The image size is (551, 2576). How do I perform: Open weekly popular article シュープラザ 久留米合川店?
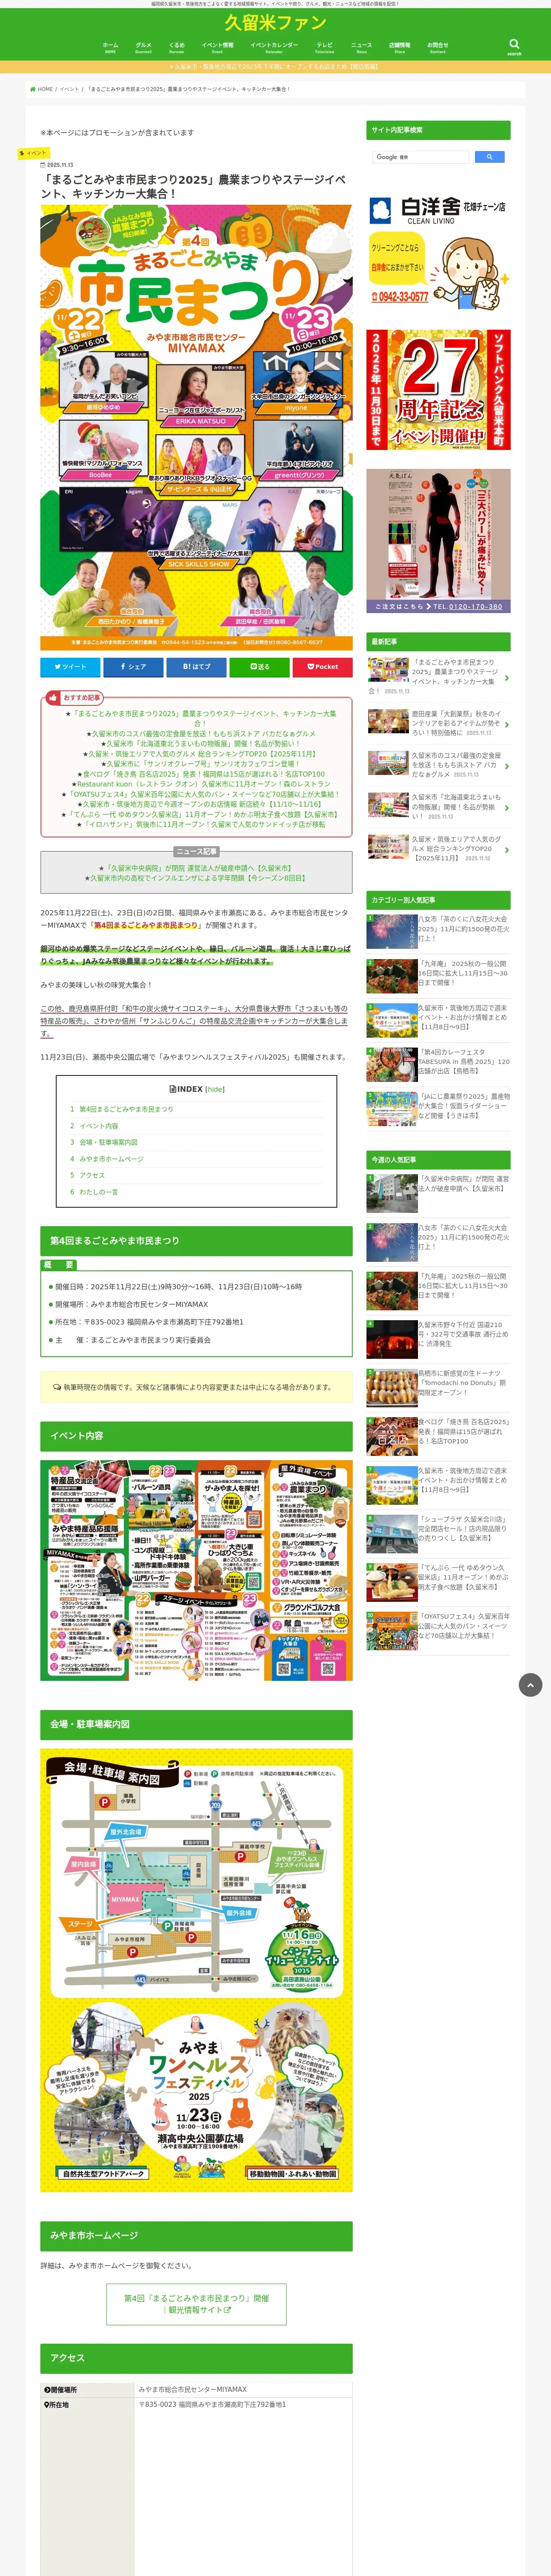(x=438, y=1534)
